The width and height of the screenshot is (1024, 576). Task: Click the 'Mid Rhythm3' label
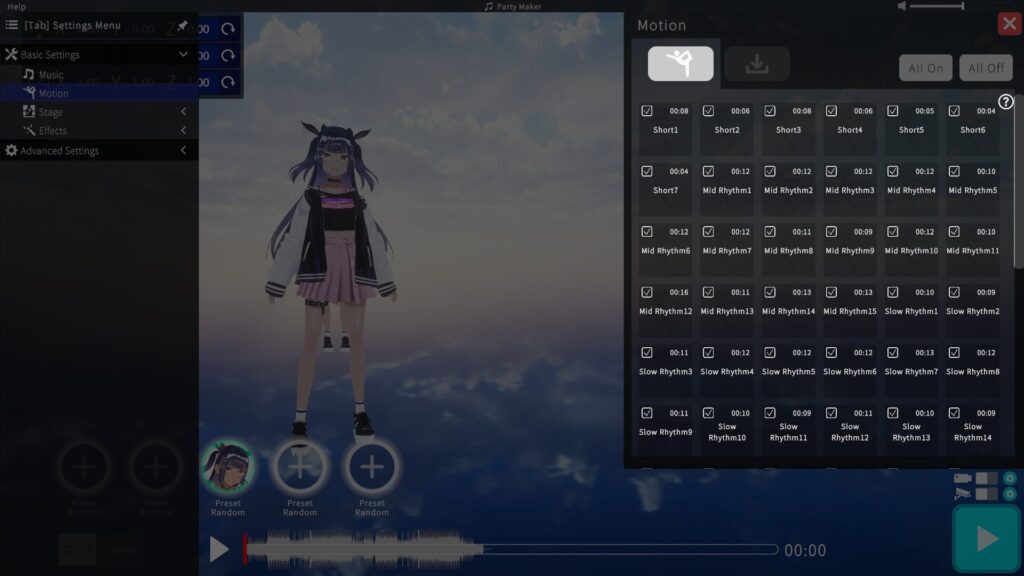850,190
